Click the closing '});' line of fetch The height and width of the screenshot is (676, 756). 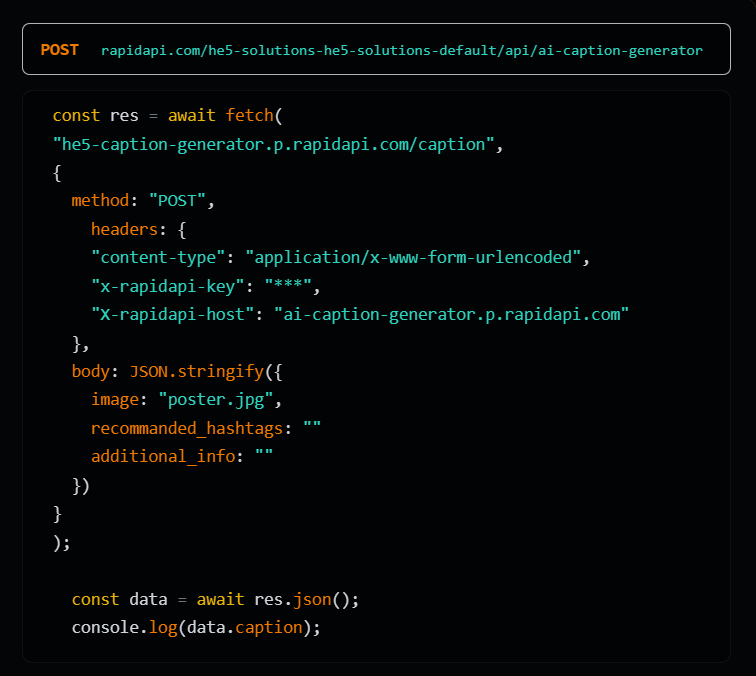point(62,543)
